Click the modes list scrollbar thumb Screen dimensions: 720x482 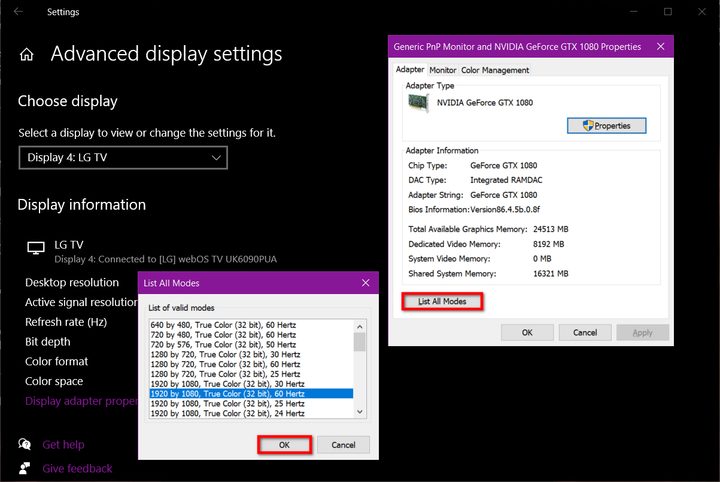[x=360, y=342]
